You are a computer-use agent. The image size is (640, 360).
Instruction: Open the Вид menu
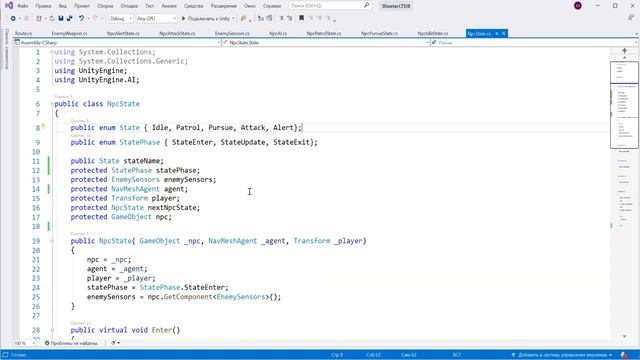63,6
